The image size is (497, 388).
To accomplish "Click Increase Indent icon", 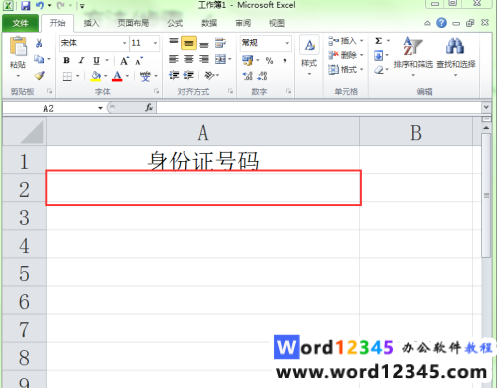I will tap(189, 75).
